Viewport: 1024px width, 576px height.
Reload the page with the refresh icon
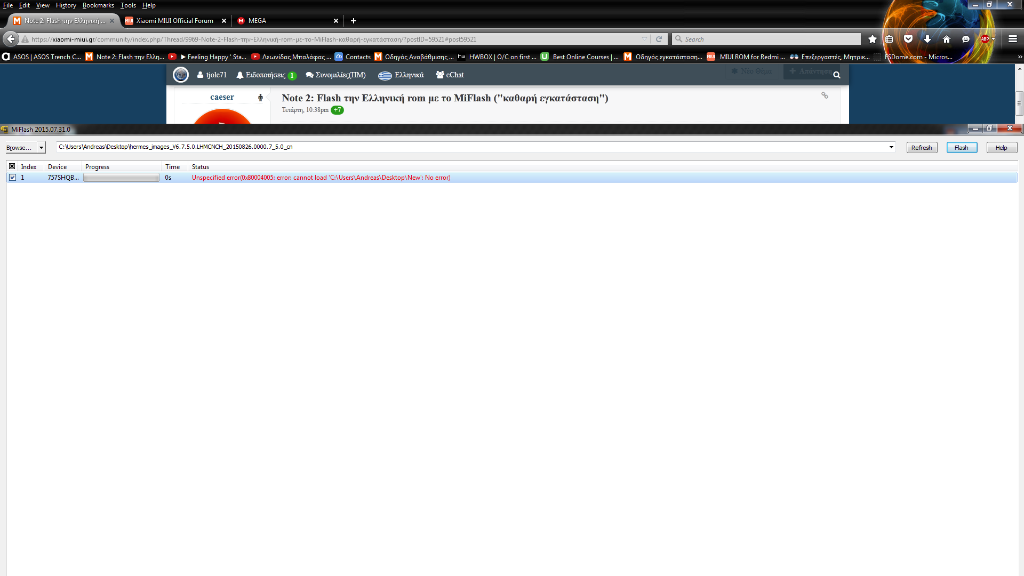pyautogui.click(x=659, y=39)
